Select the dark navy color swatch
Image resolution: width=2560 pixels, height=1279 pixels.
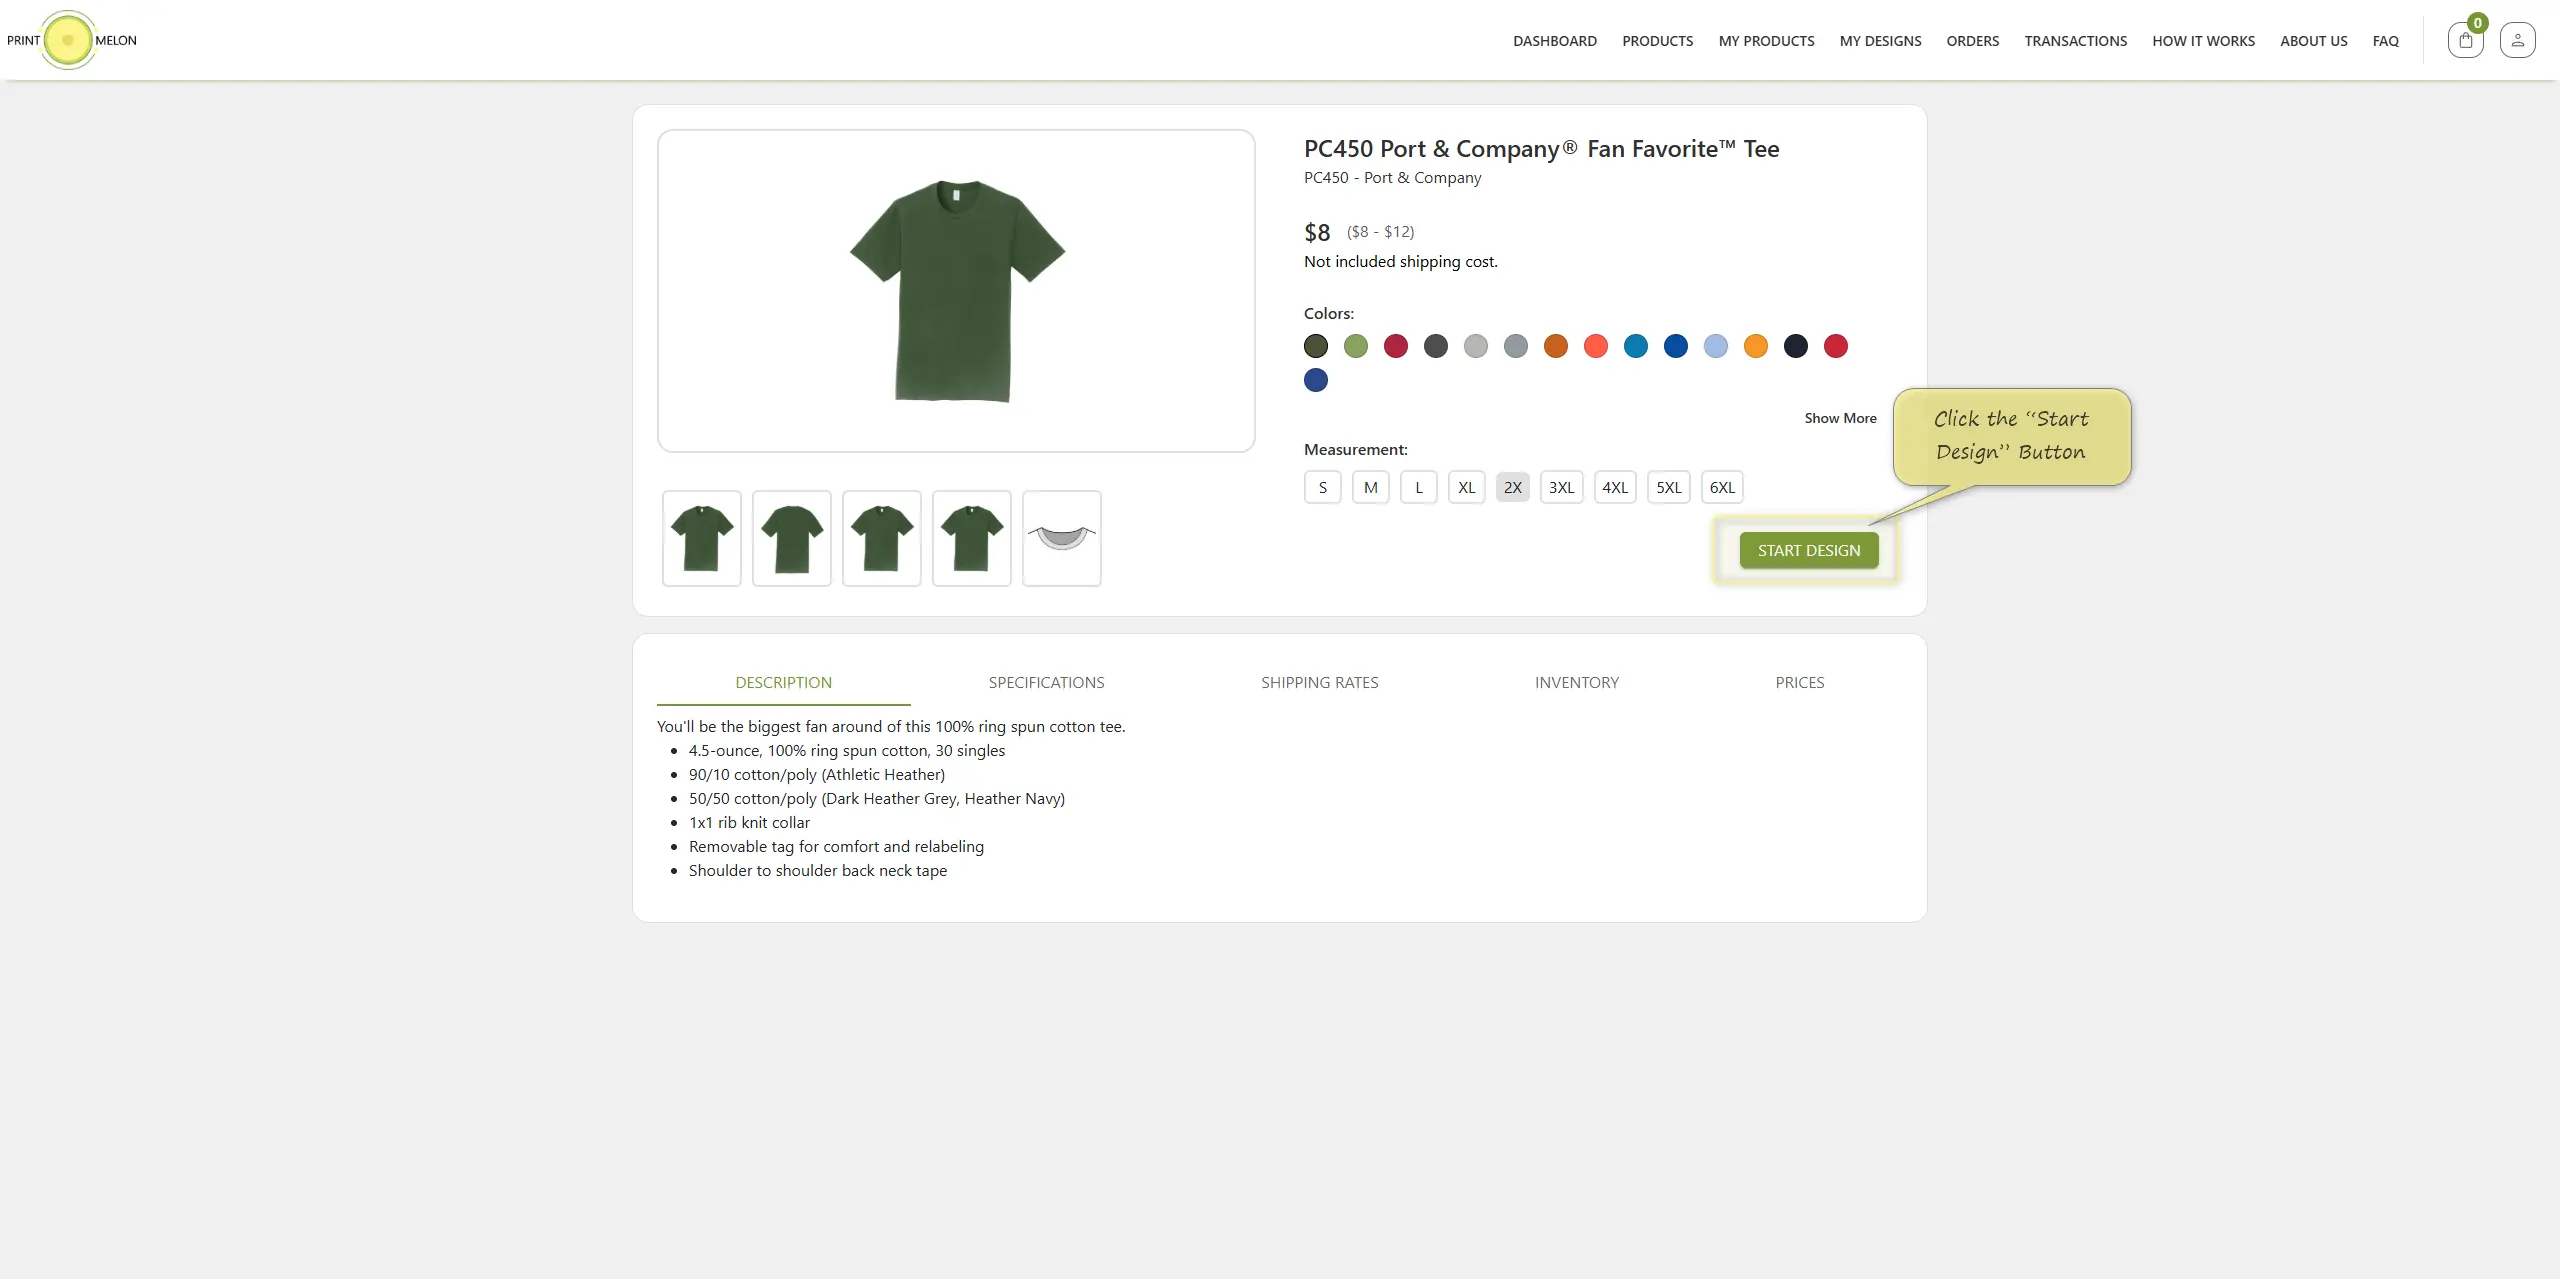tap(1795, 346)
